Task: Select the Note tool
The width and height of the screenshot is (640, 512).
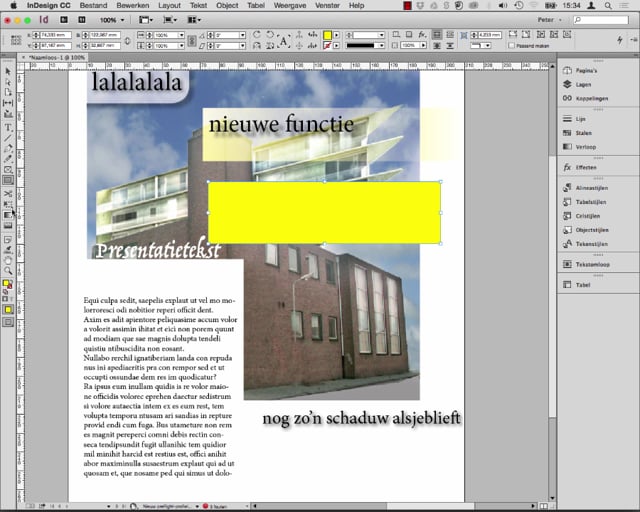Action: click(8, 240)
